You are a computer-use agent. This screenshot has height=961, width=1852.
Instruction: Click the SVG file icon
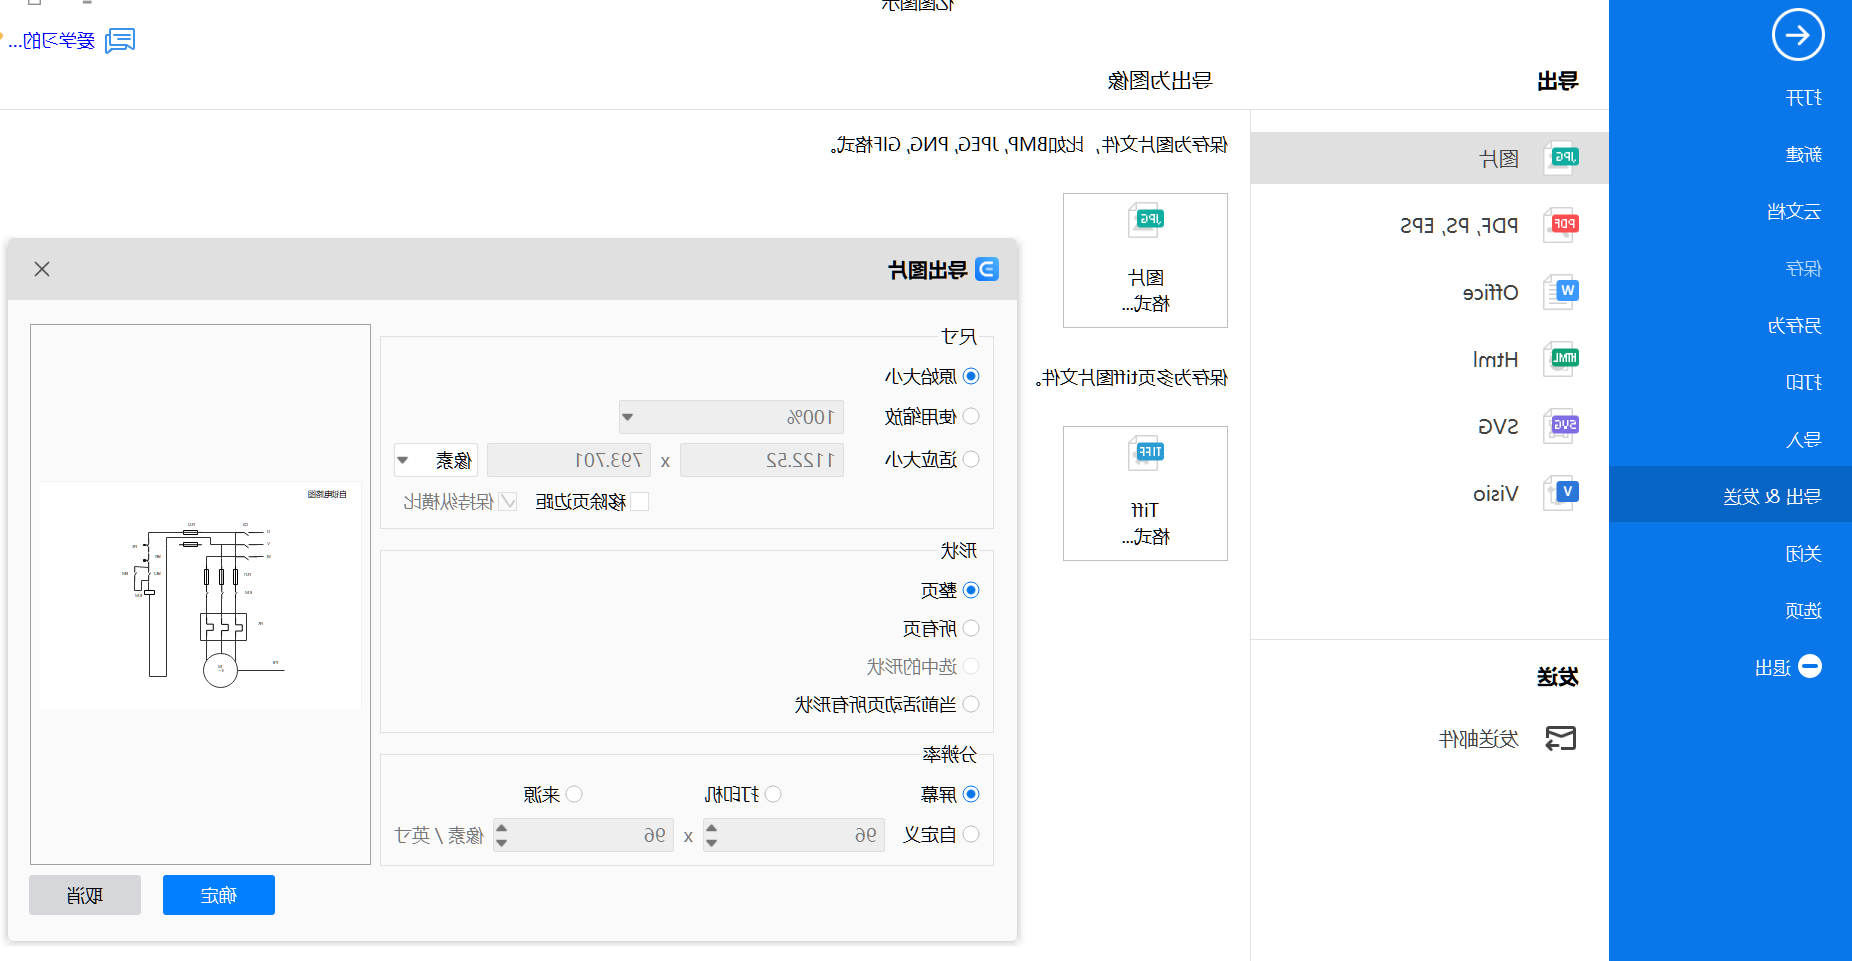point(1561,426)
